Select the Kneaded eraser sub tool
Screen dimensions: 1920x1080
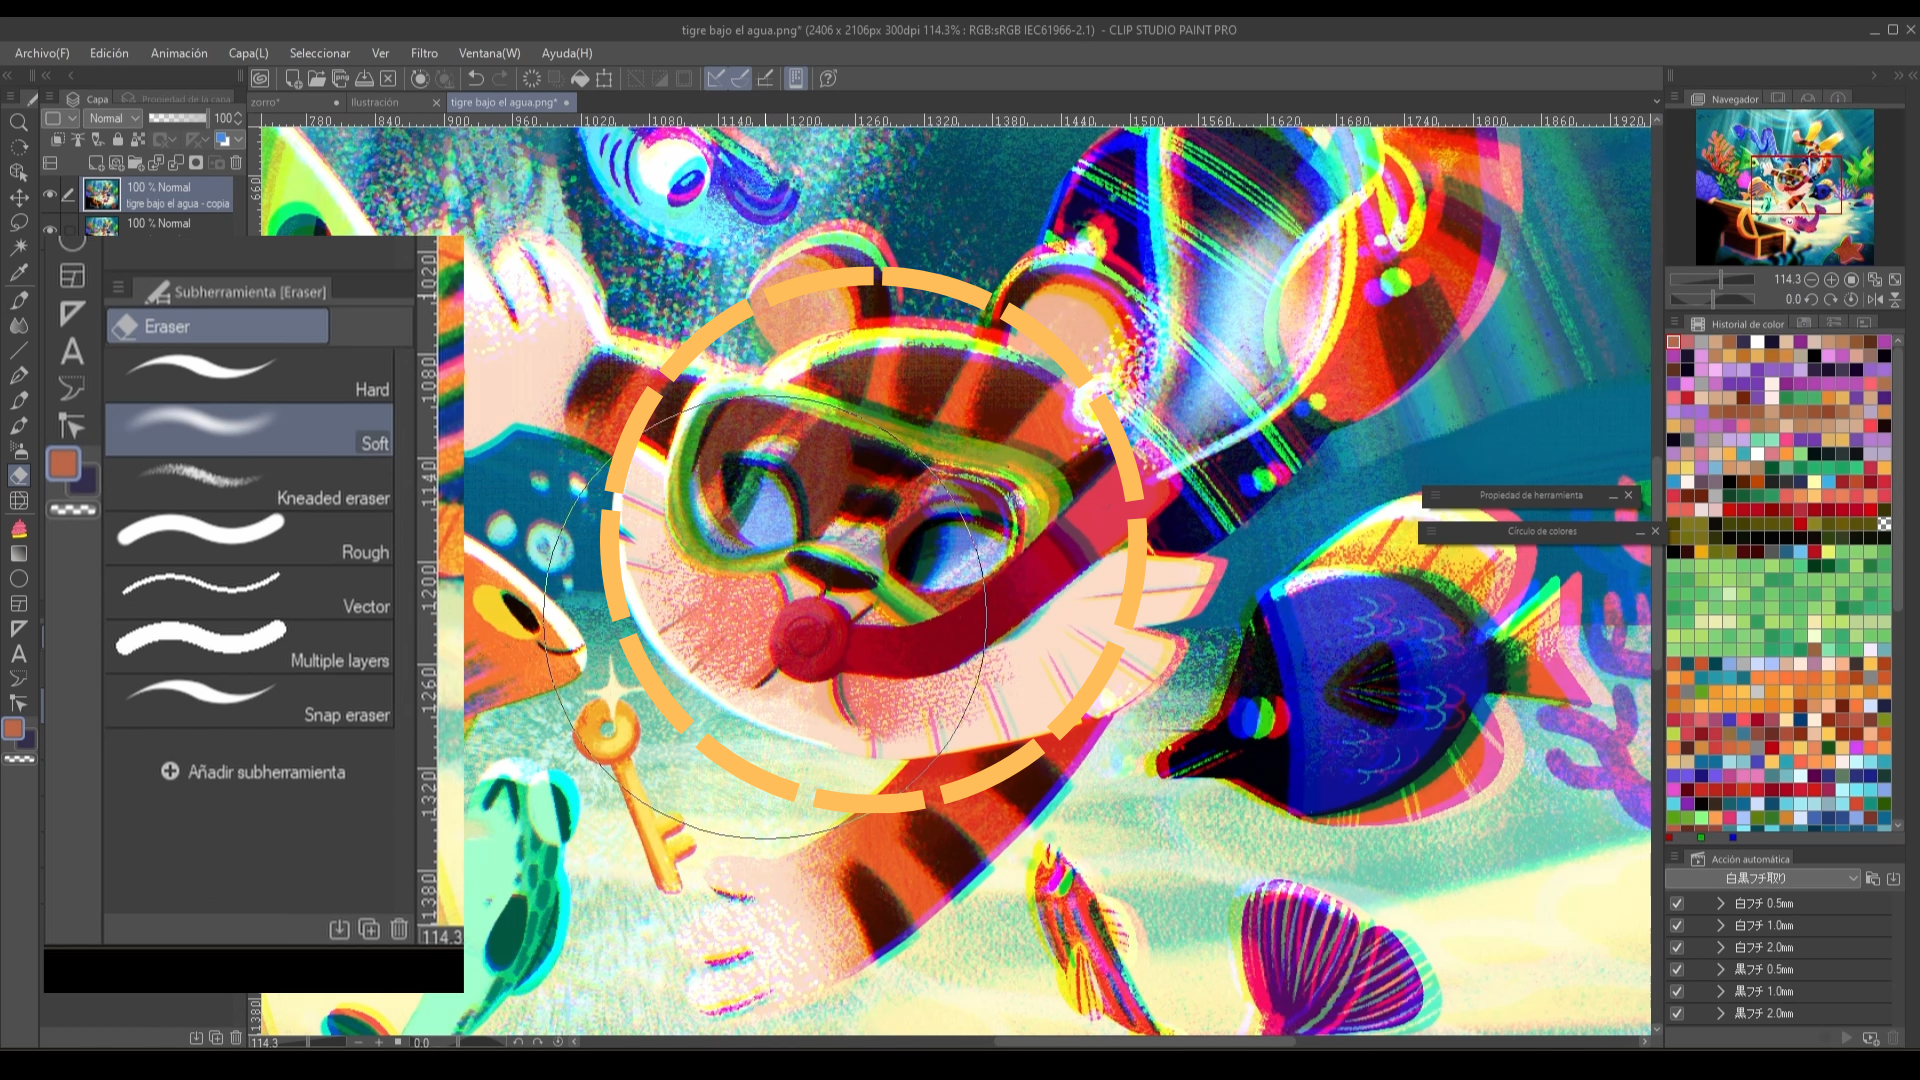(x=250, y=484)
